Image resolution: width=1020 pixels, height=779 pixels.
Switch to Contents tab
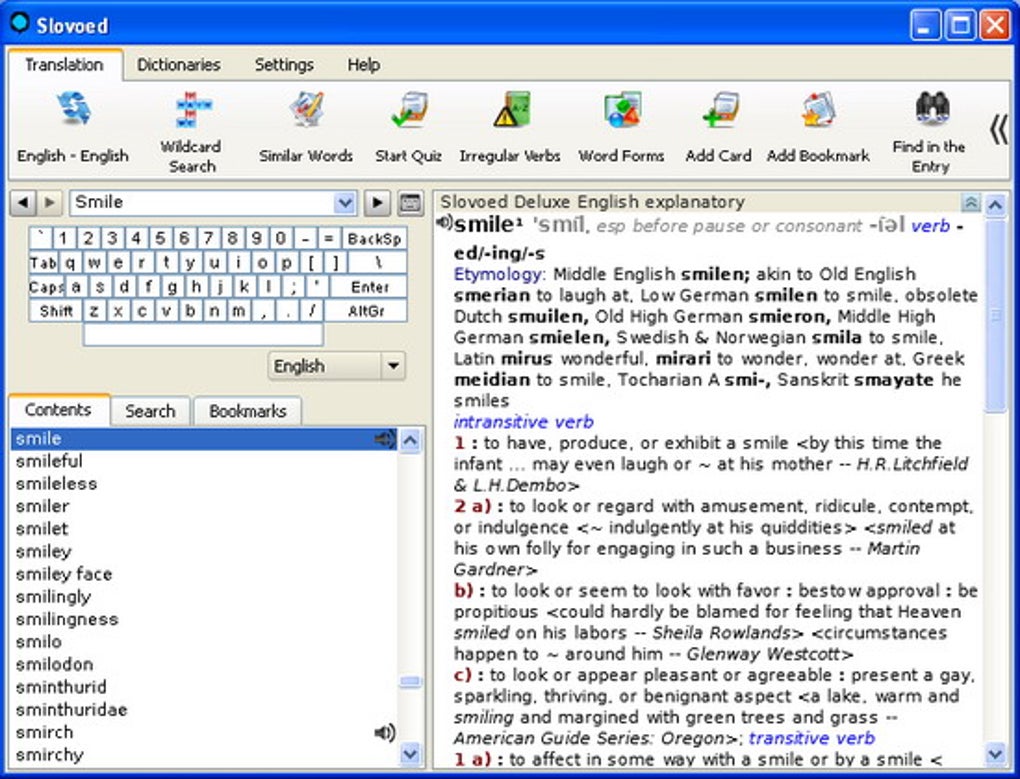click(59, 410)
